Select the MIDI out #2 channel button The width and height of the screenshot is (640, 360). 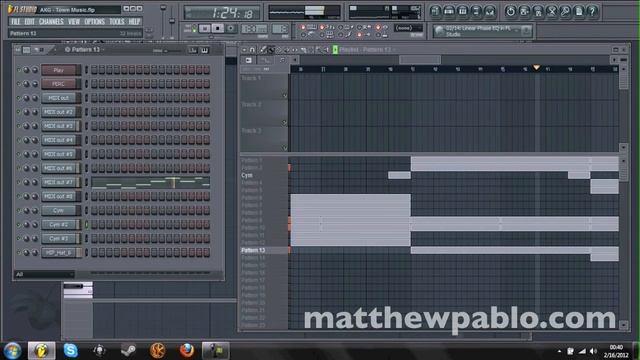click(x=58, y=112)
